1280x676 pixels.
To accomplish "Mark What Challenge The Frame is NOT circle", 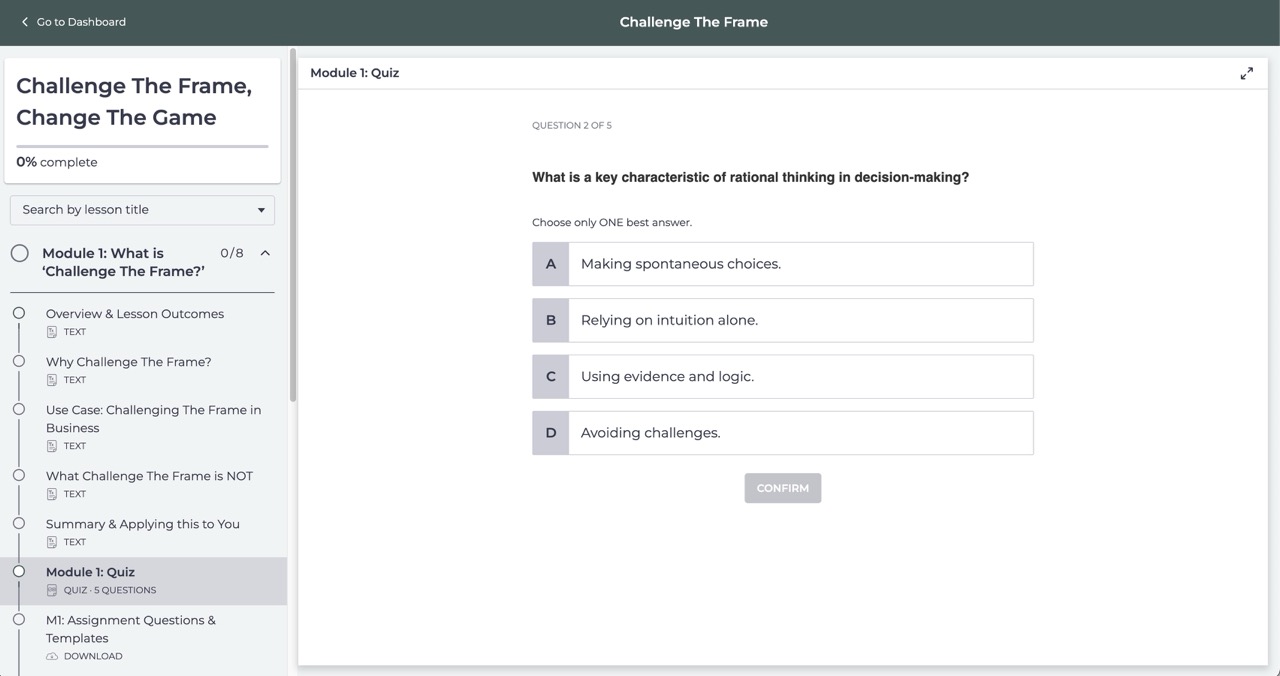I will tap(19, 475).
